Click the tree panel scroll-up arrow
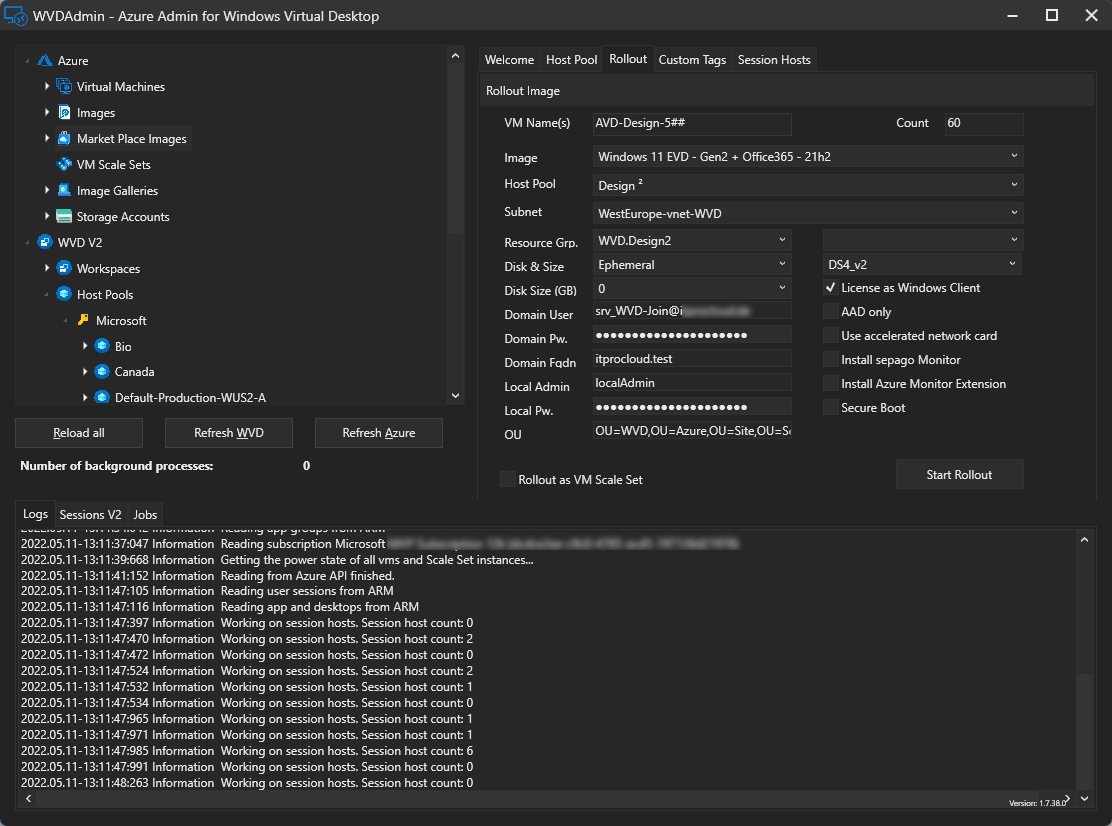The image size is (1112, 826). pos(455,56)
